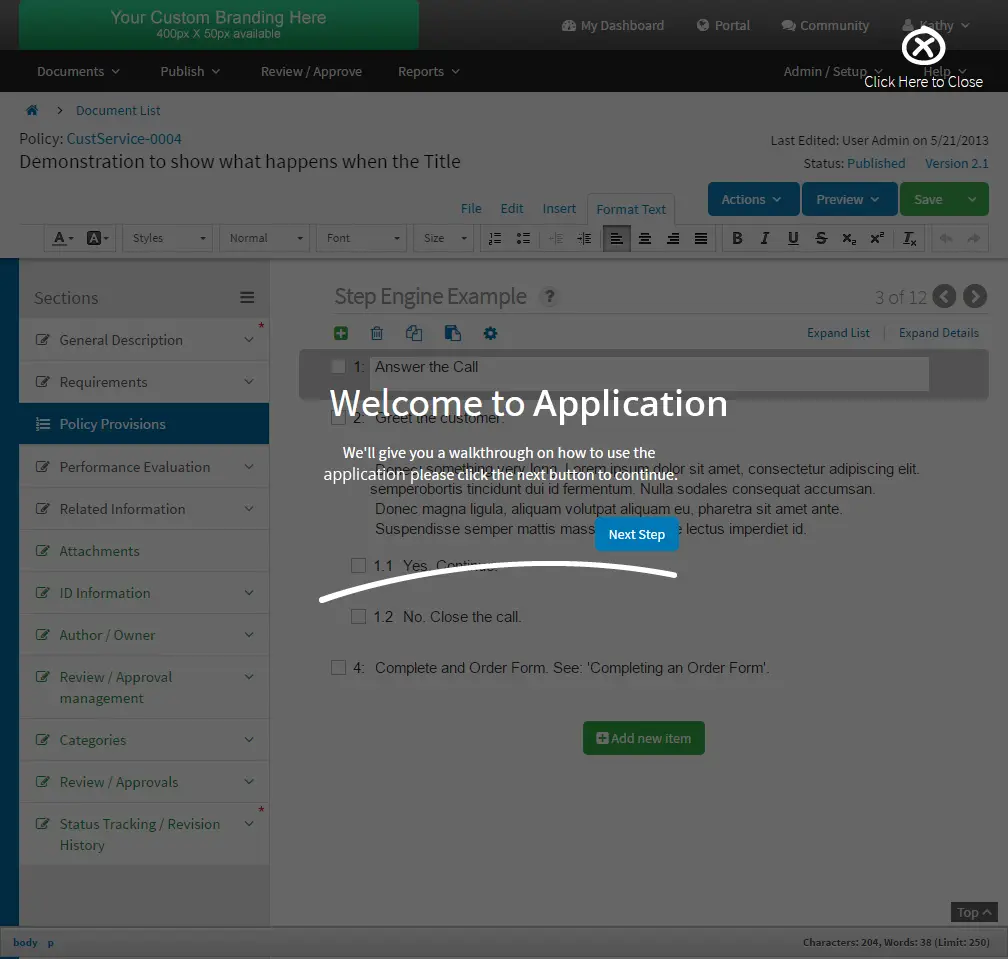Screen dimensions: 1008x959
Task: Click the Add new item button
Action: point(644,738)
